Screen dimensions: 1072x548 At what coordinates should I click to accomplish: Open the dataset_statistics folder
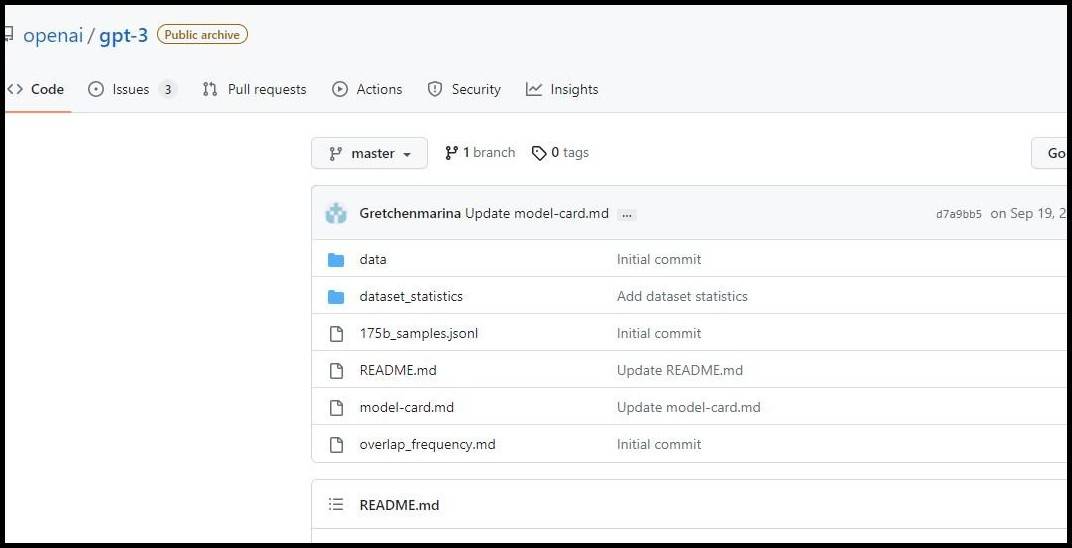coord(411,297)
